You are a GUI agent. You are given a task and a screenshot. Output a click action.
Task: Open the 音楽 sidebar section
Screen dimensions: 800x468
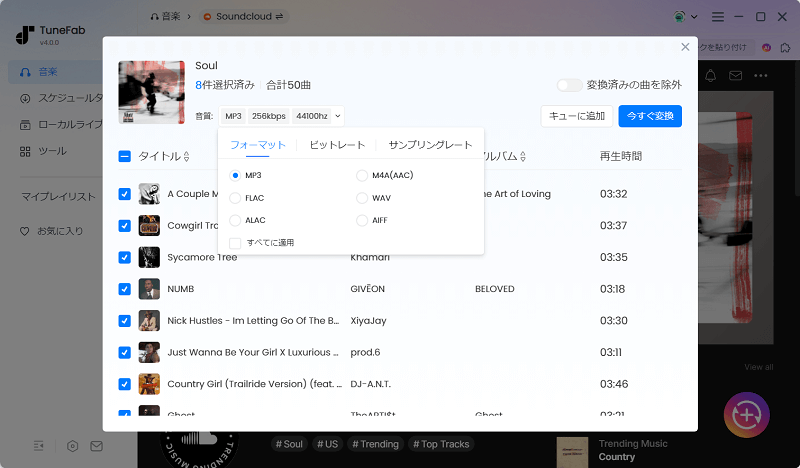(x=55, y=72)
